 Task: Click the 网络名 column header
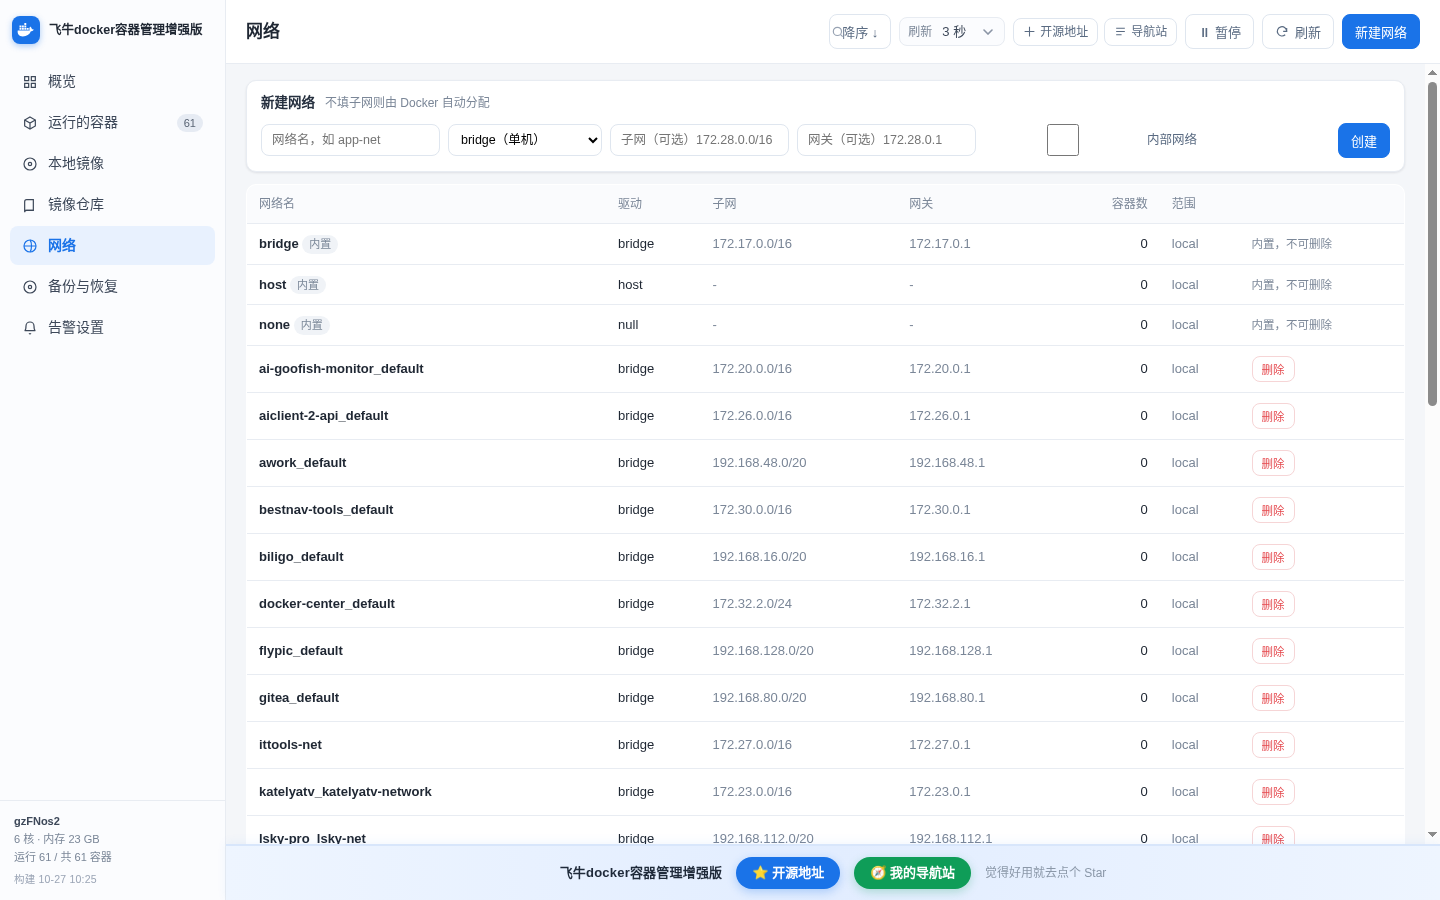[x=277, y=204]
